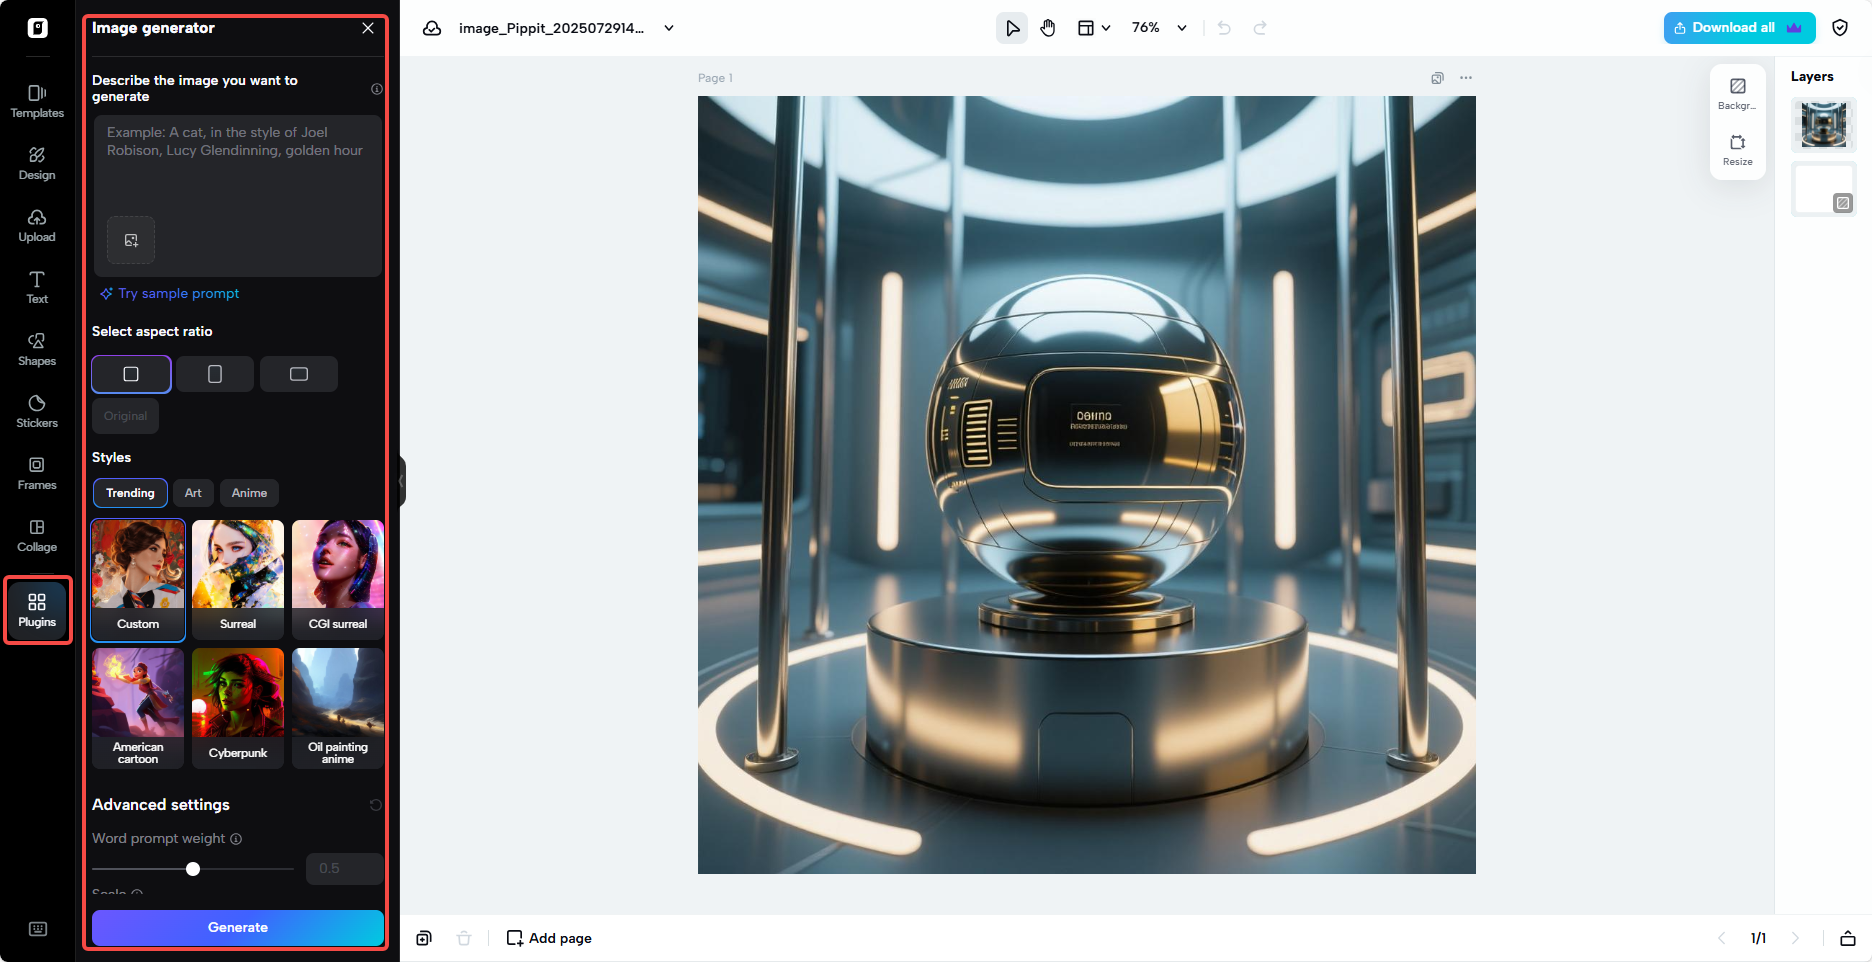Click the file name image_Pippit title
The width and height of the screenshot is (1872, 962).
[x=551, y=28]
